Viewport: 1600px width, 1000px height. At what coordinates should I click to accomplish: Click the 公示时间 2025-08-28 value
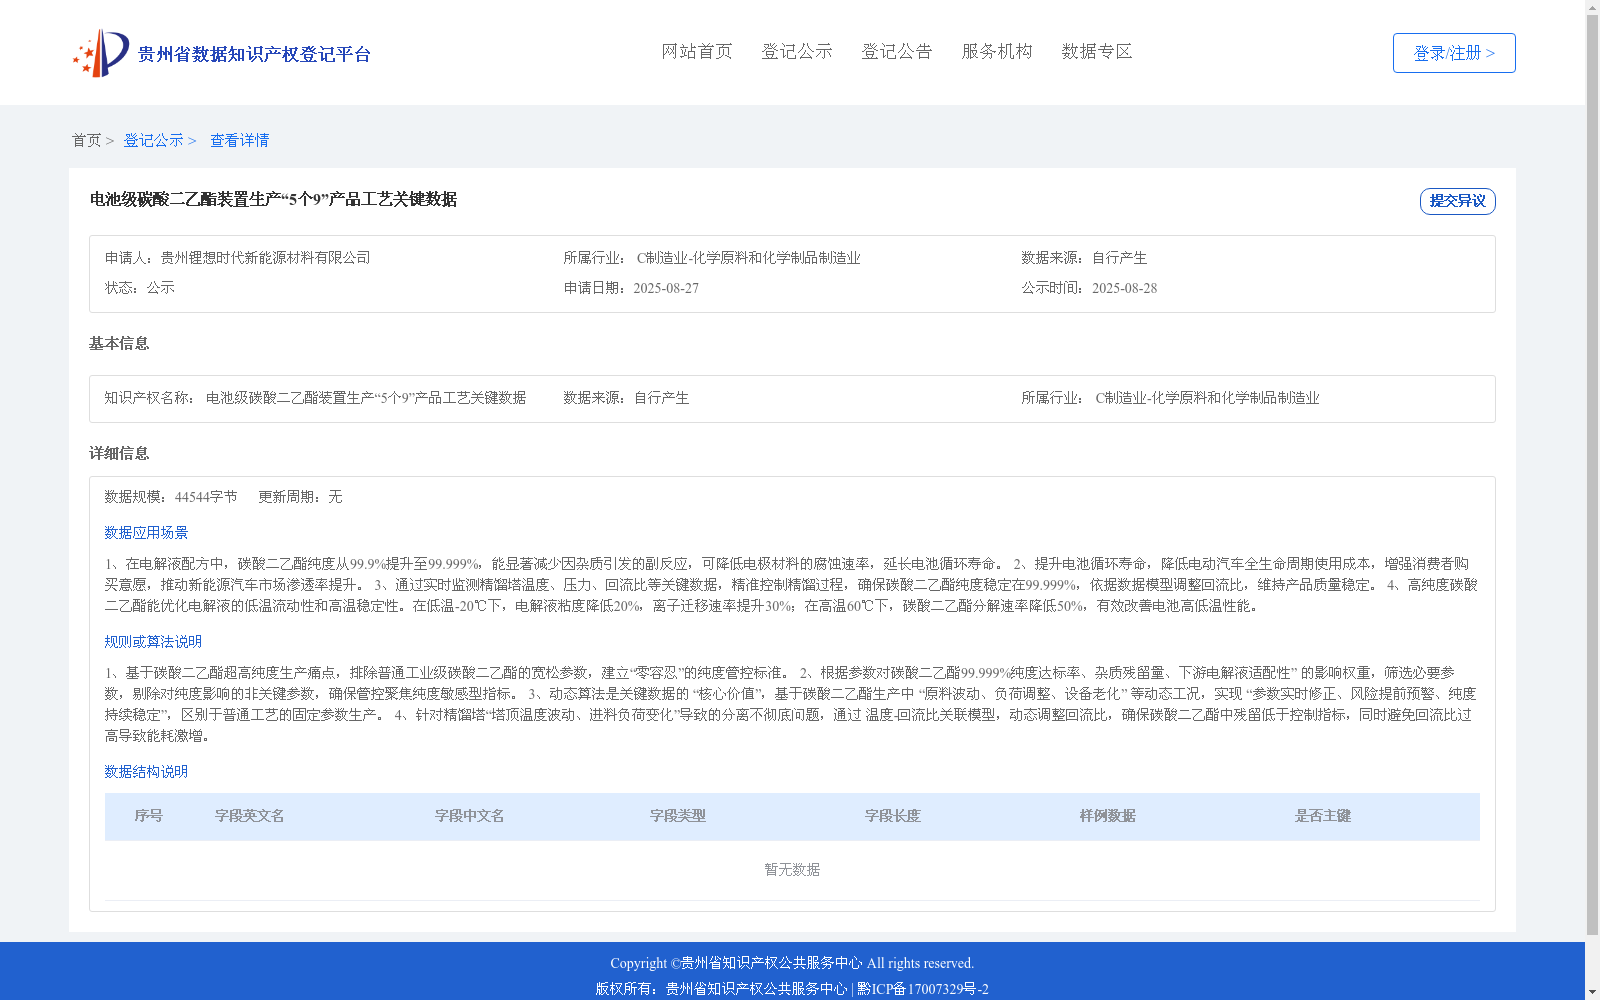pos(1124,288)
